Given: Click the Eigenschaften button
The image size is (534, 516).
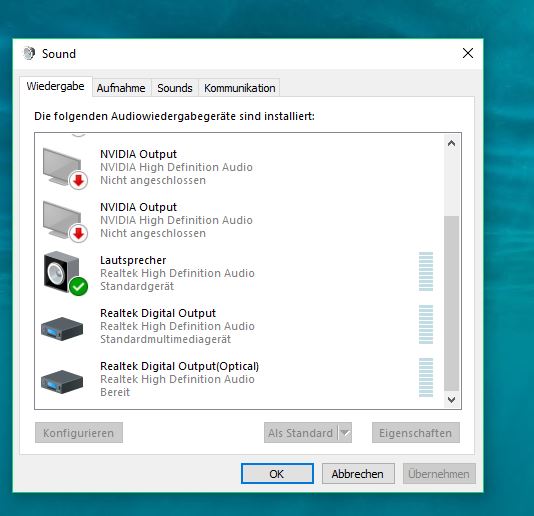Looking at the screenshot, I should pos(415,433).
